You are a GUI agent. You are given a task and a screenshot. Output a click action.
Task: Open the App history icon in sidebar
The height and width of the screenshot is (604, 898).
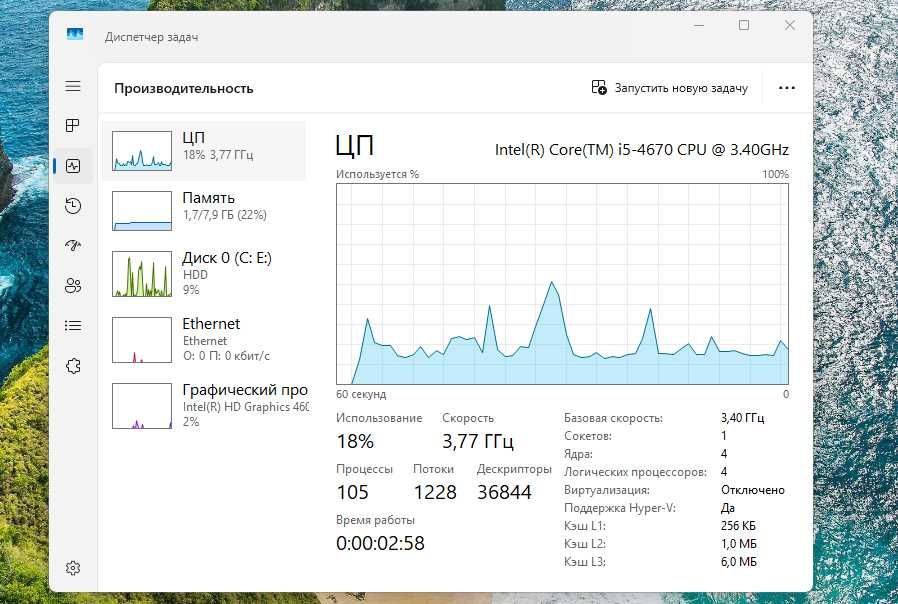(x=73, y=206)
